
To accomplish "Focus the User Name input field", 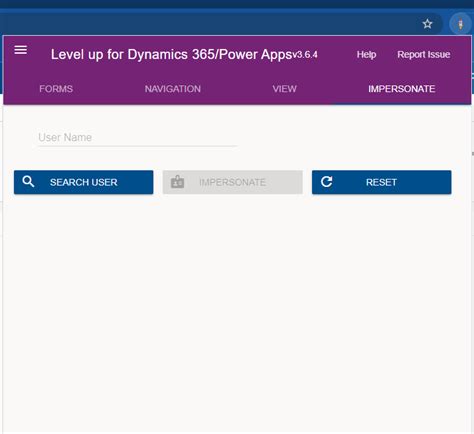I will tap(137, 137).
